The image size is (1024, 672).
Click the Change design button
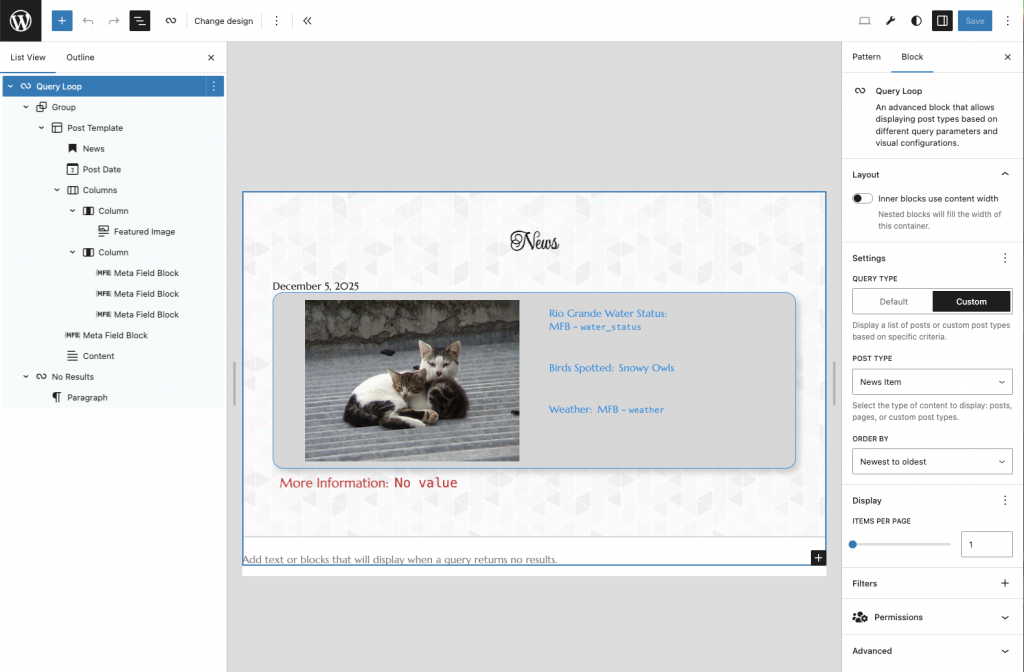(x=224, y=20)
